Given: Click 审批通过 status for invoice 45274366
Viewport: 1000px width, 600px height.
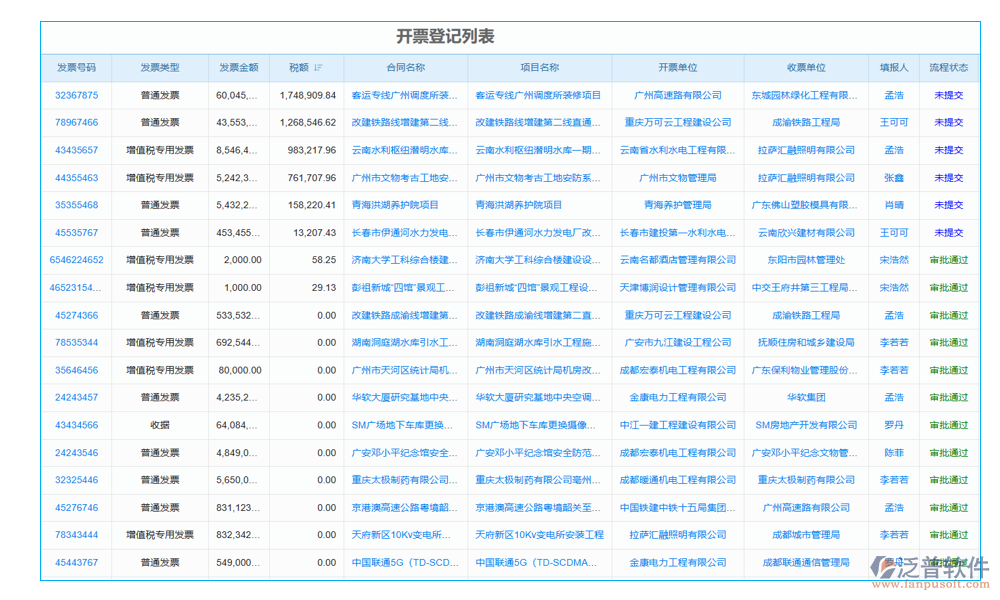Looking at the screenshot, I should pos(948,315).
